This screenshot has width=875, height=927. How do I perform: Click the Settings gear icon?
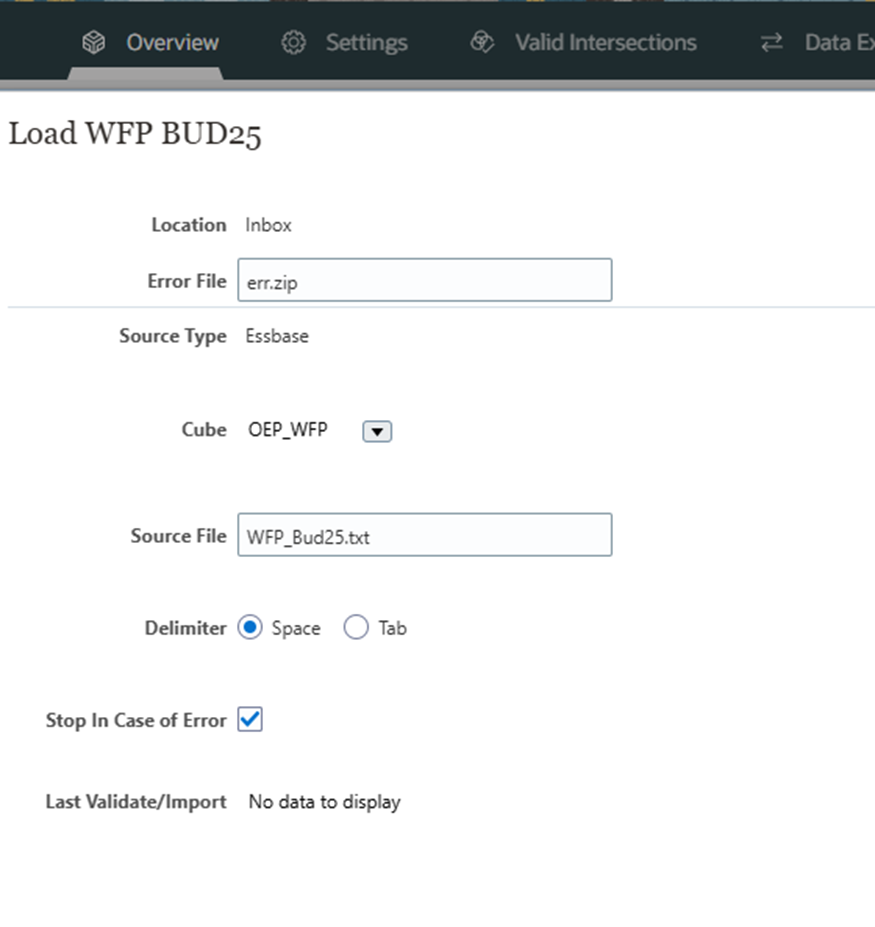[293, 43]
